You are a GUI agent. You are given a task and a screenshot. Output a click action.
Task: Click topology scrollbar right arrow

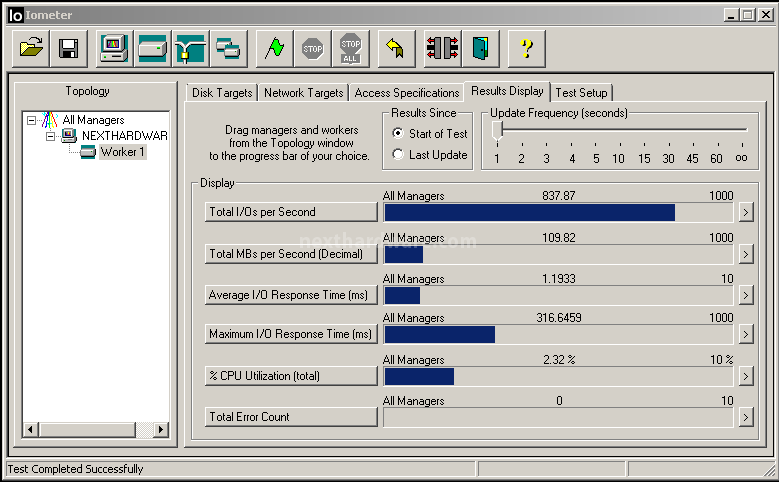160,429
